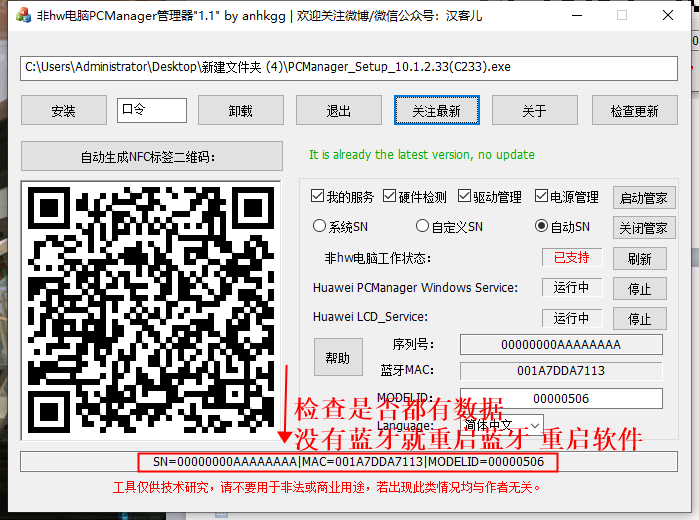Click the 启动管家 button
Viewport: 699px width, 520px height.
pyautogui.click(x=644, y=198)
